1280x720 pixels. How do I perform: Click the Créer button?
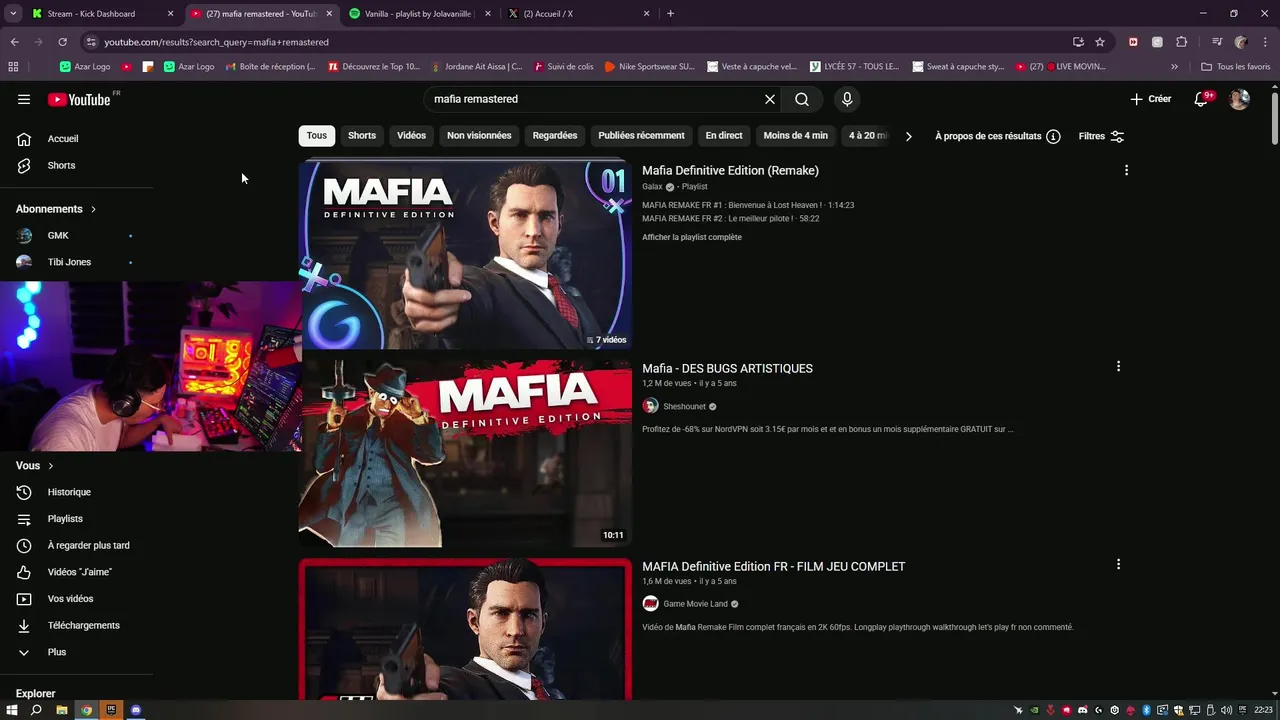[1150, 99]
